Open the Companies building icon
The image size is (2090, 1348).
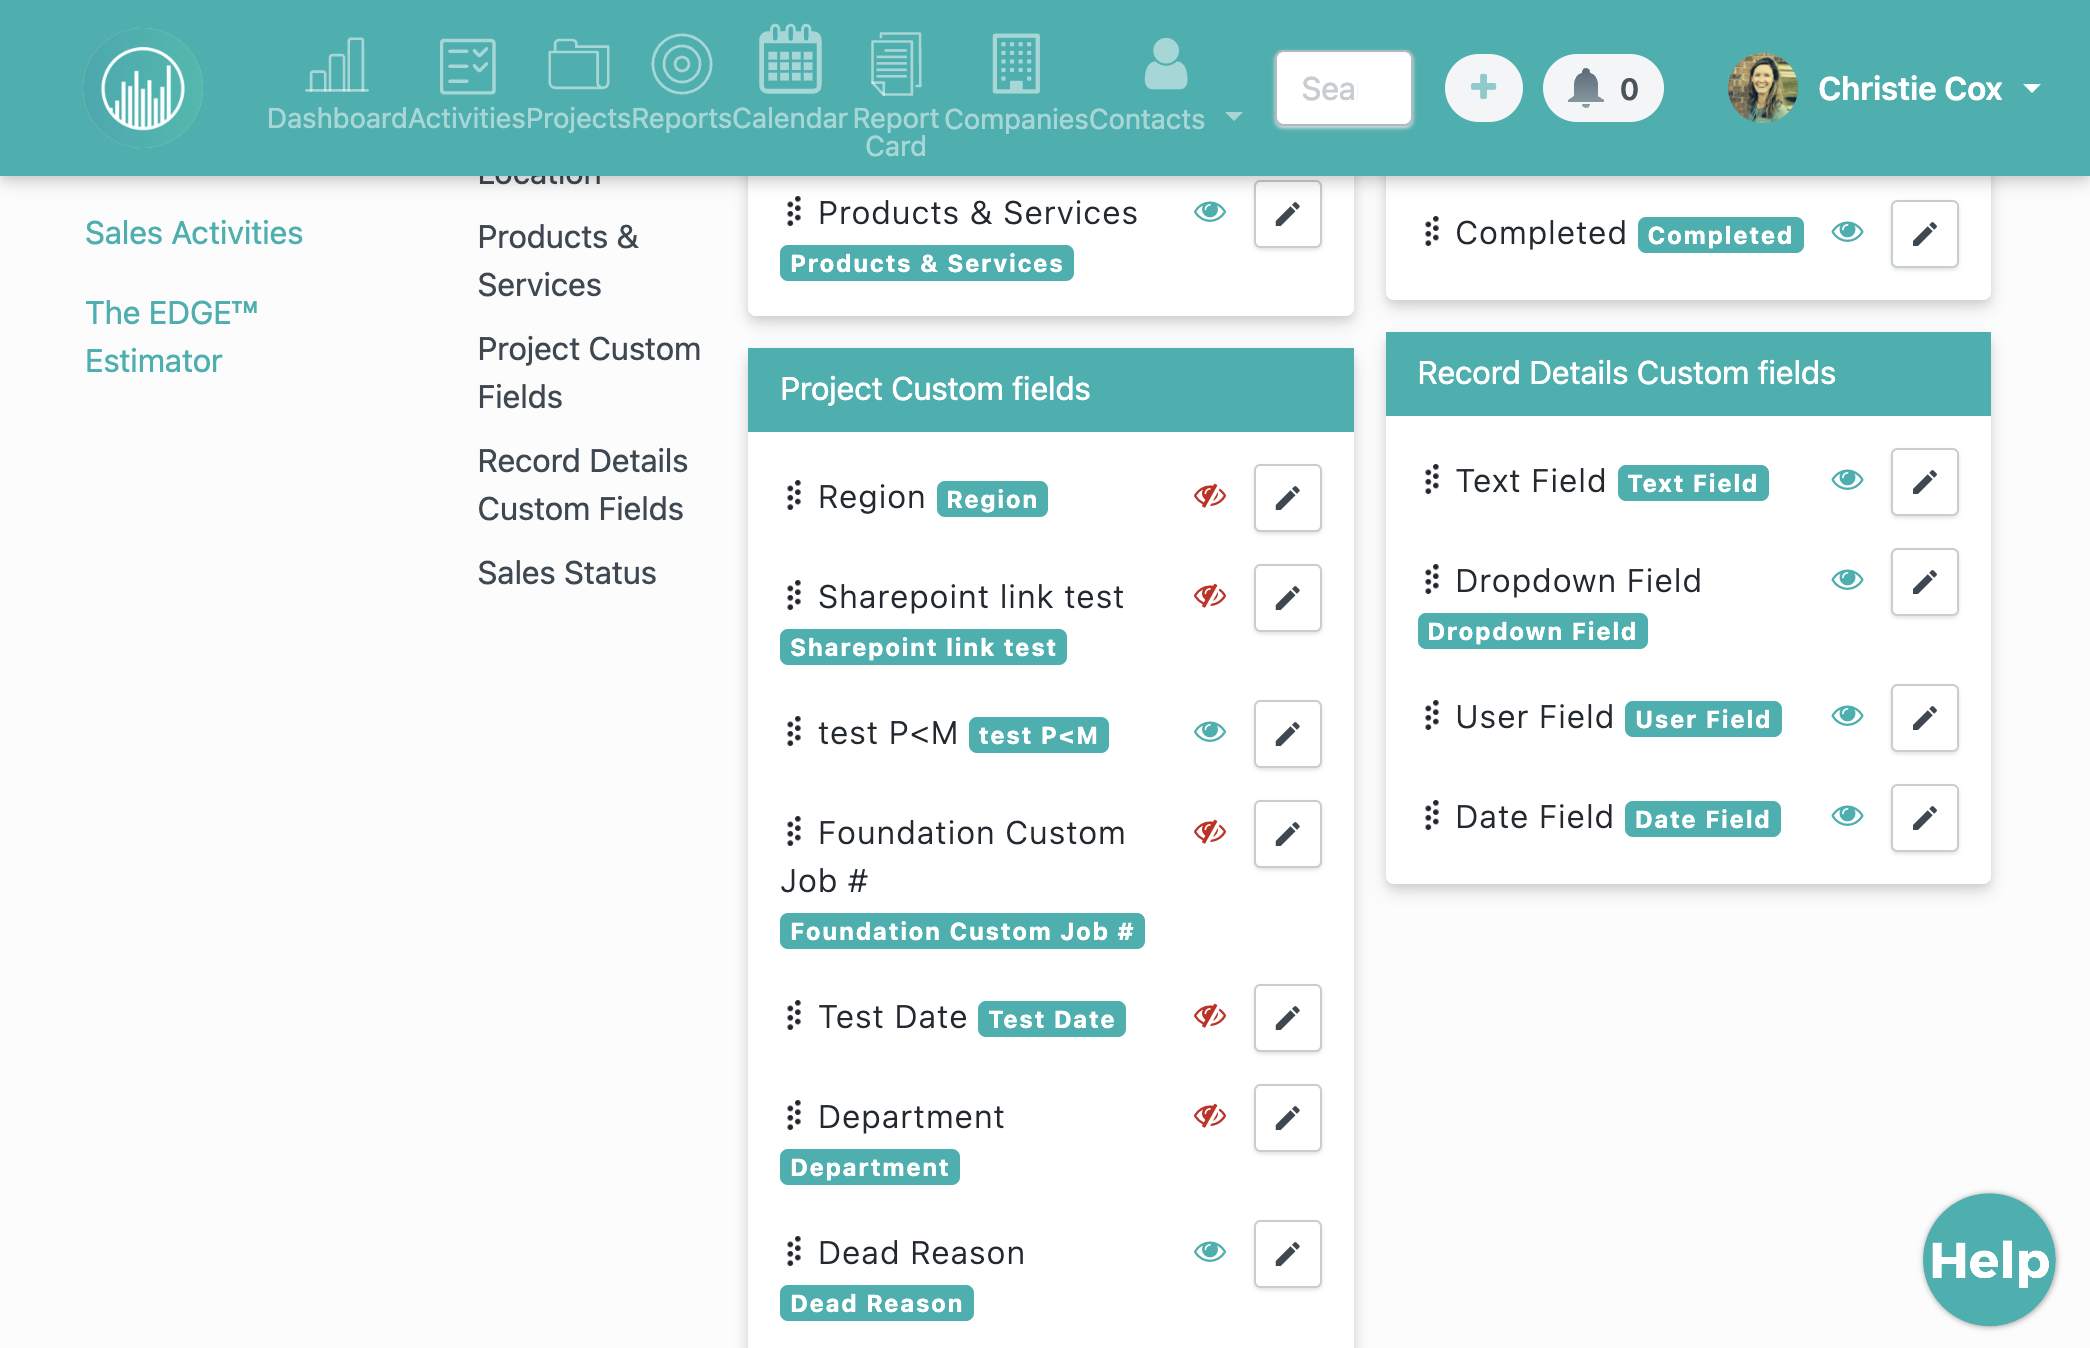click(1016, 64)
